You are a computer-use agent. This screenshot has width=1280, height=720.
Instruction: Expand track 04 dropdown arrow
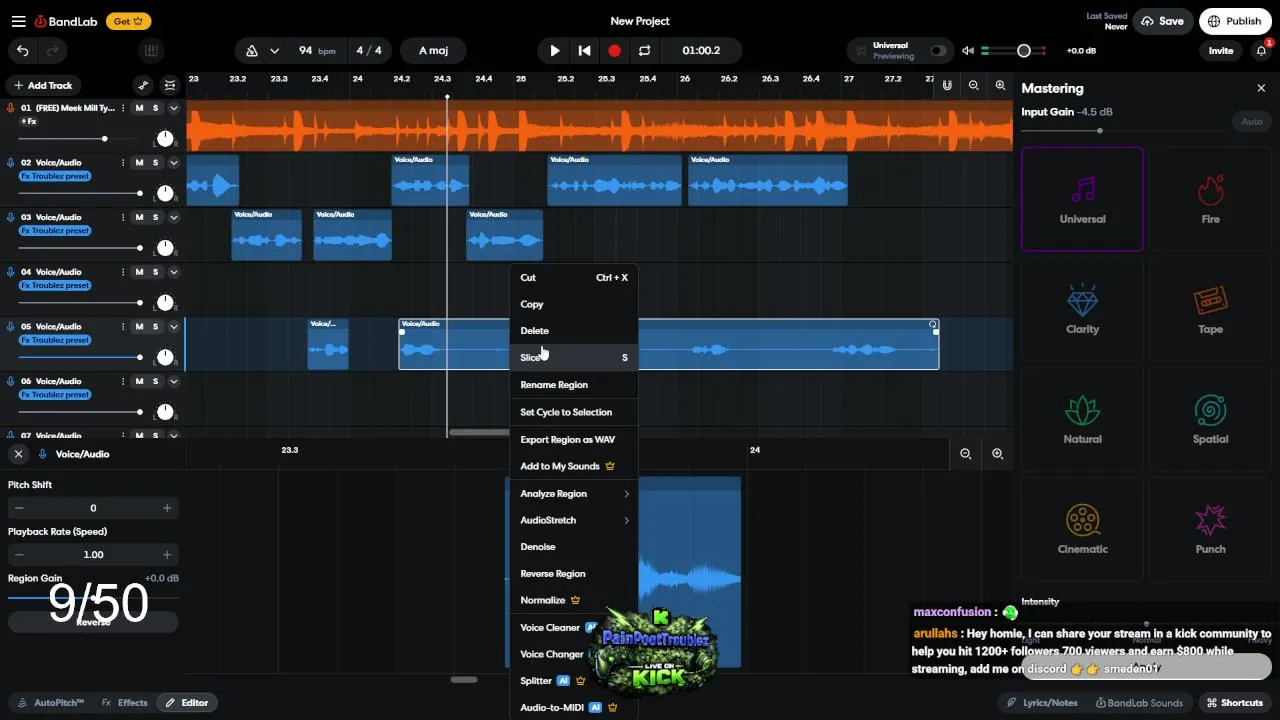tap(173, 272)
